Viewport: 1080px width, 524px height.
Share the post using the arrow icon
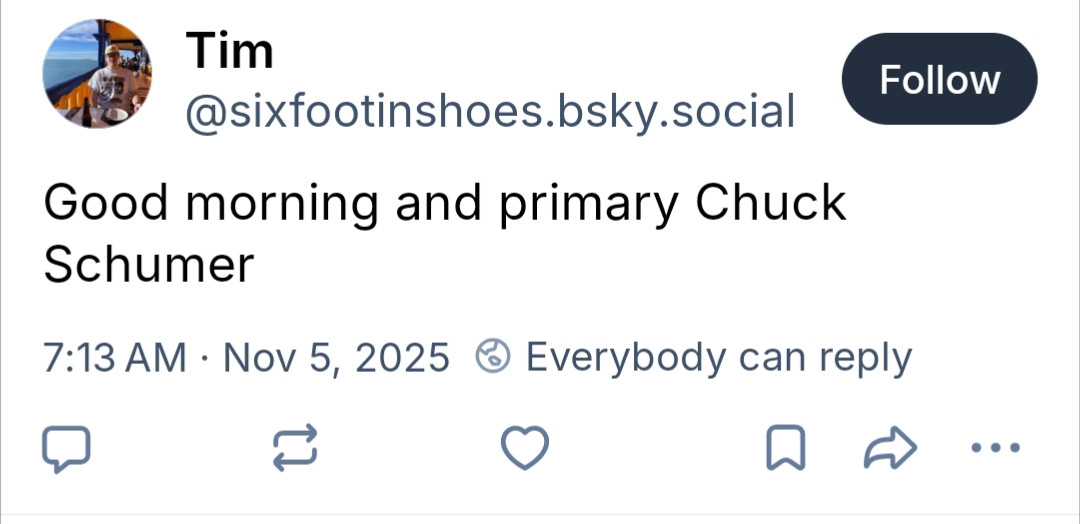[x=890, y=448]
